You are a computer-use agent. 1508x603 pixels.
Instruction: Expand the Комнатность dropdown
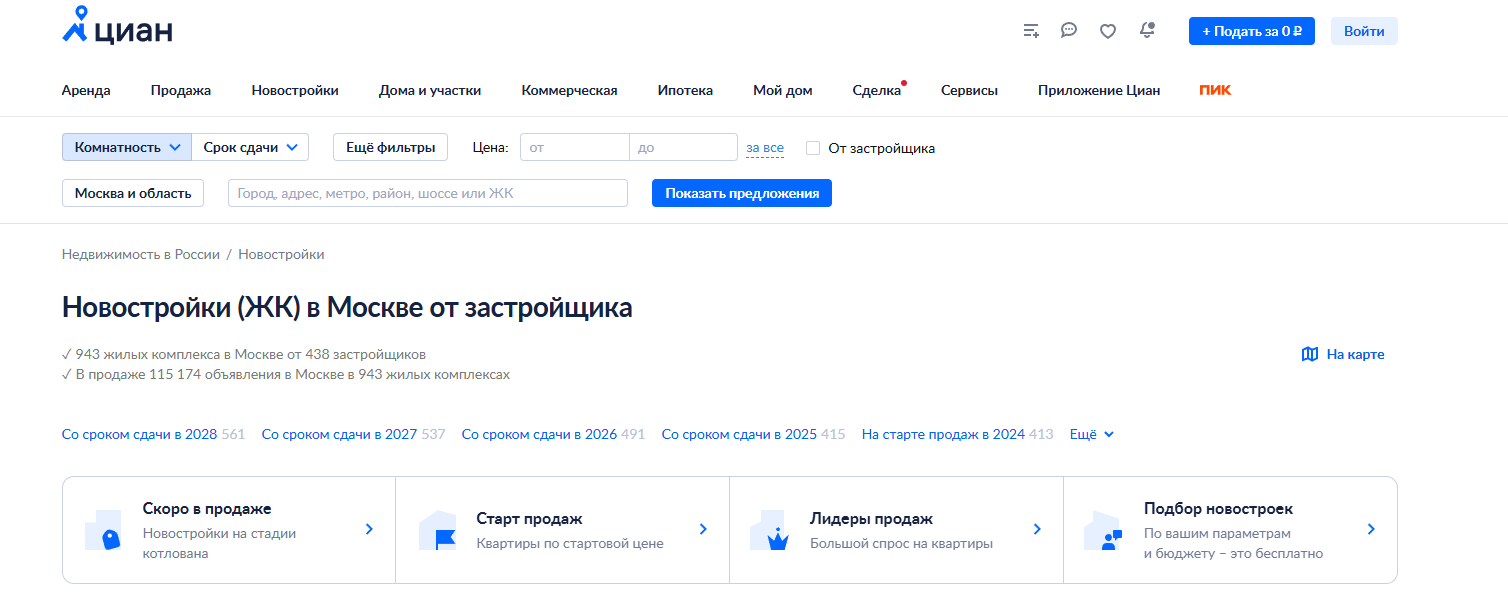[x=127, y=147]
